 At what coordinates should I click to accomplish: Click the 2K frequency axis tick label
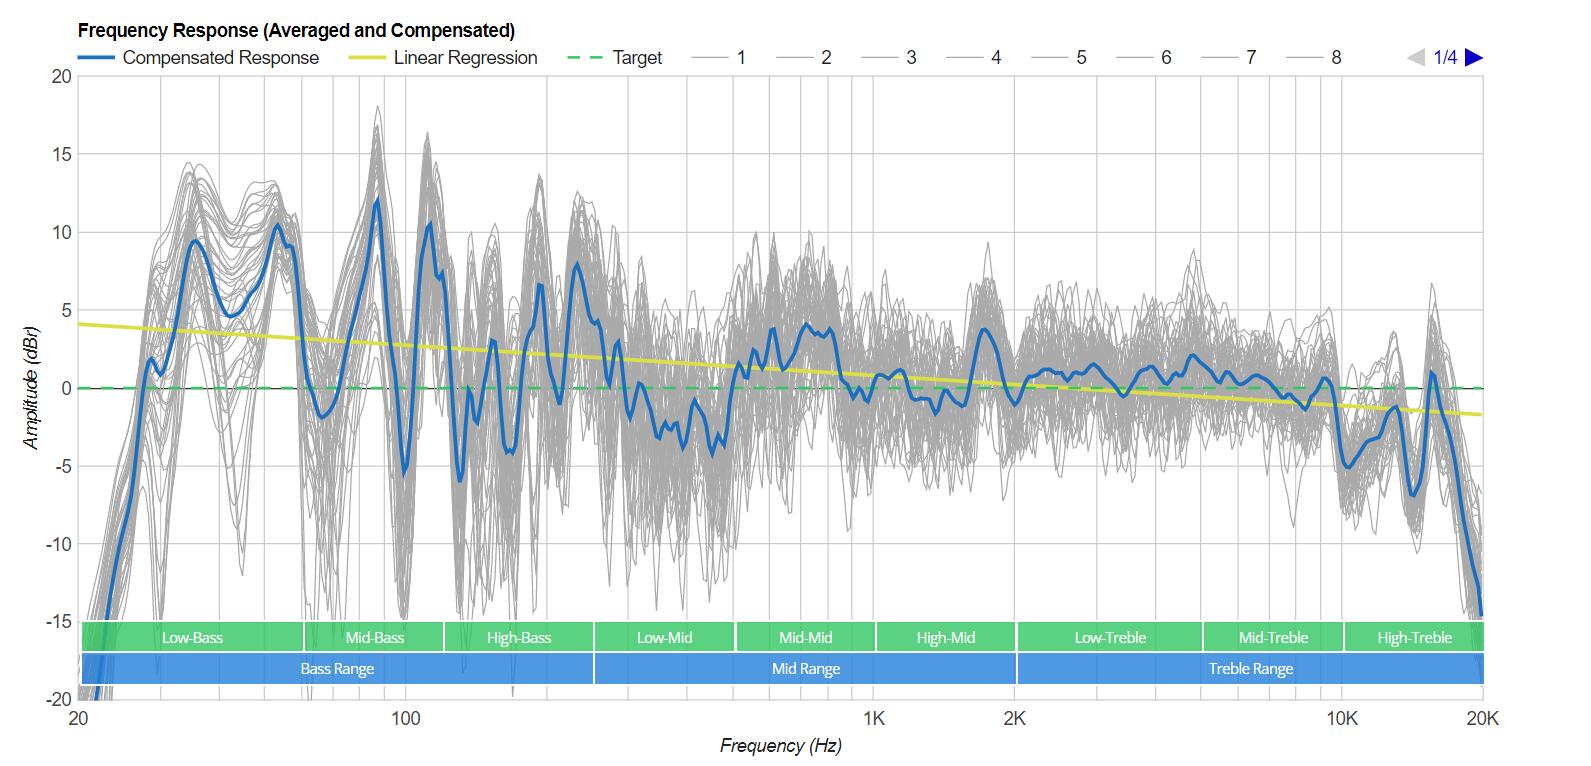point(1015,719)
